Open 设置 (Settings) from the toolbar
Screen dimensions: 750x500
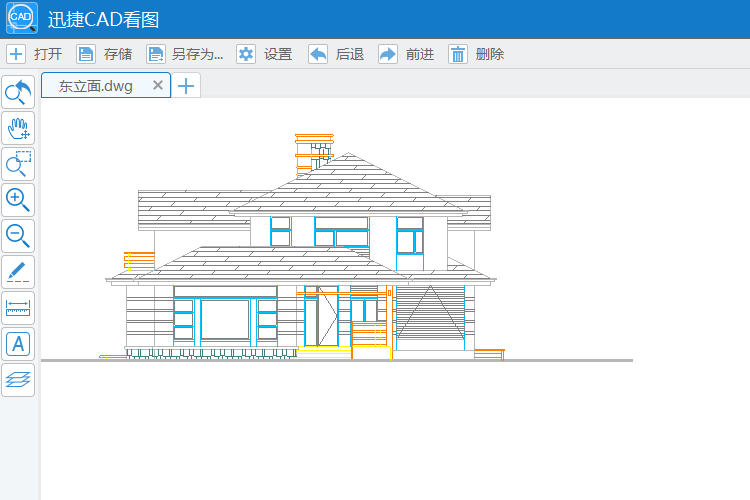pyautogui.click(x=265, y=54)
